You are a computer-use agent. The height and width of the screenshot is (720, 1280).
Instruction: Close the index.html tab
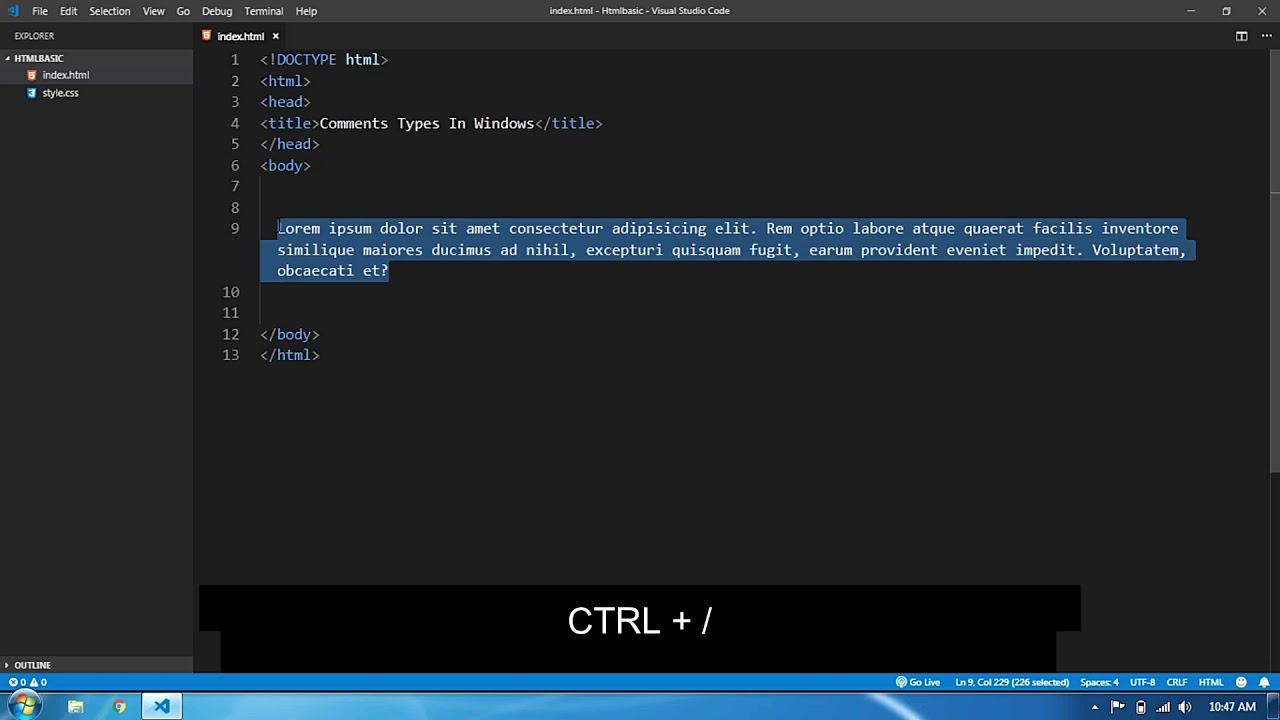(x=275, y=36)
